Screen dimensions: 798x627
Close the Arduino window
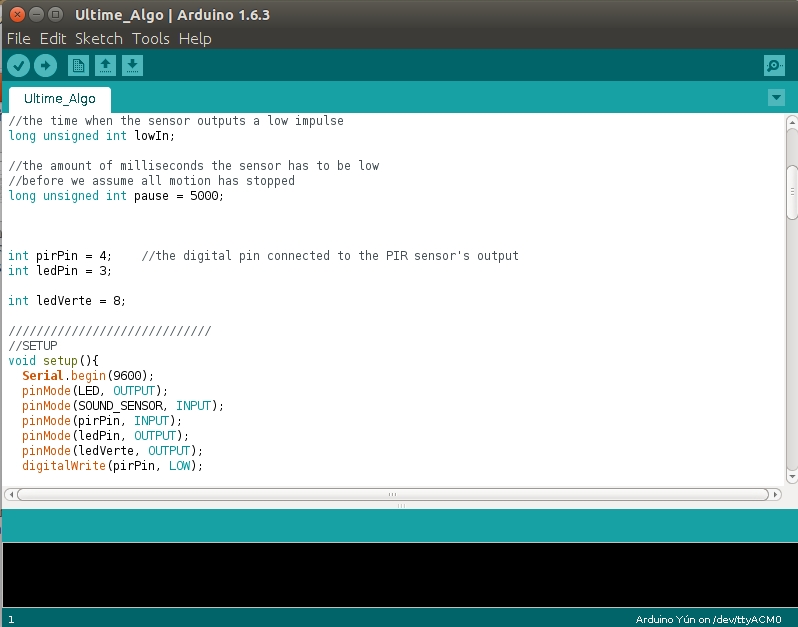click(14, 14)
